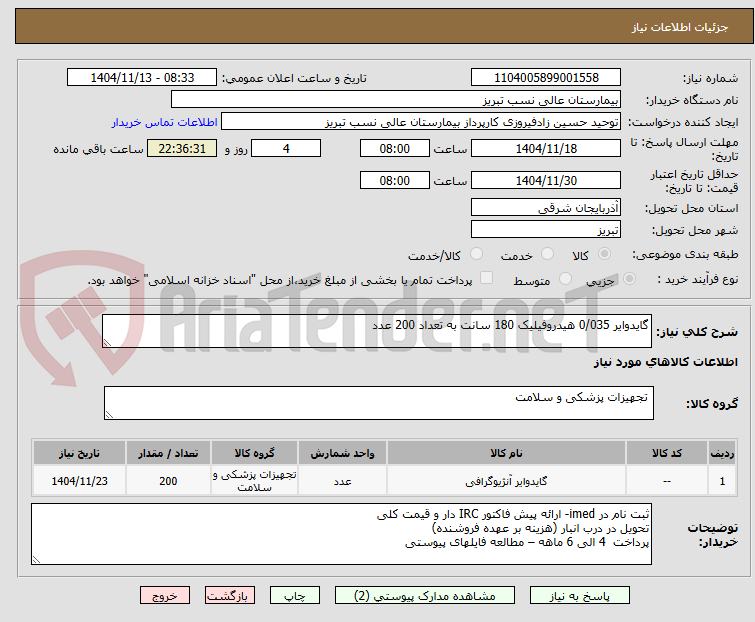Click the شماره نیاز field 1104005899001558

546,78
